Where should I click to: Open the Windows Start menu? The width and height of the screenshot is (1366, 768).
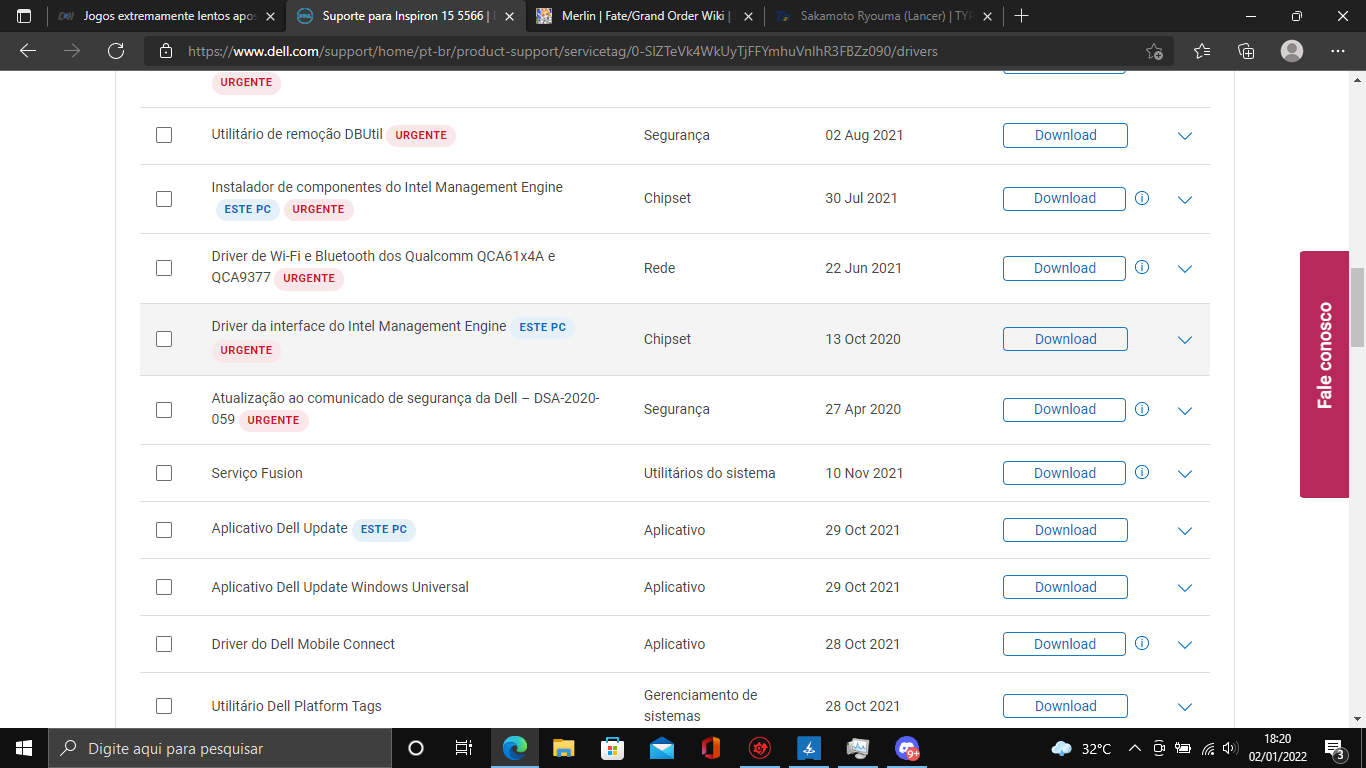(x=24, y=748)
